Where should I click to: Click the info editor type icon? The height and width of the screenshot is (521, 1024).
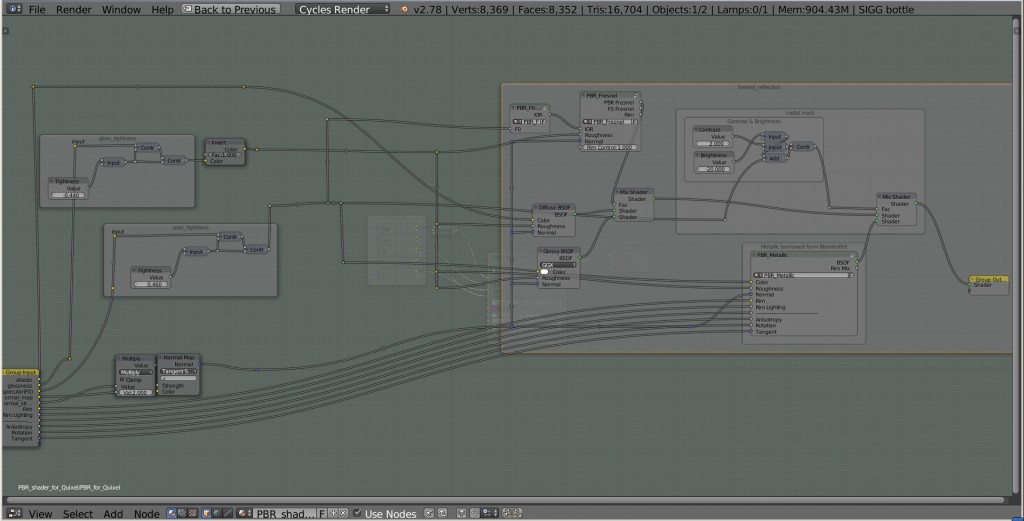(12, 9)
